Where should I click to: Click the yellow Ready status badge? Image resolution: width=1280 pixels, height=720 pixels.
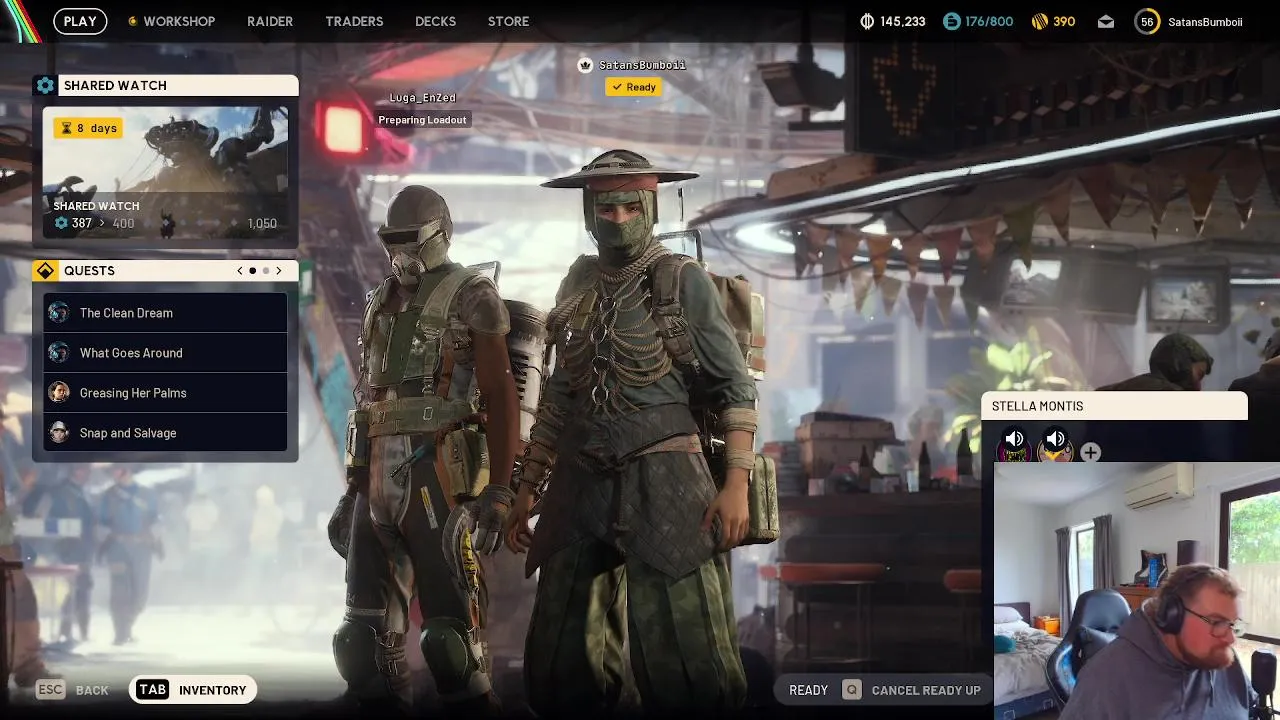coord(634,87)
